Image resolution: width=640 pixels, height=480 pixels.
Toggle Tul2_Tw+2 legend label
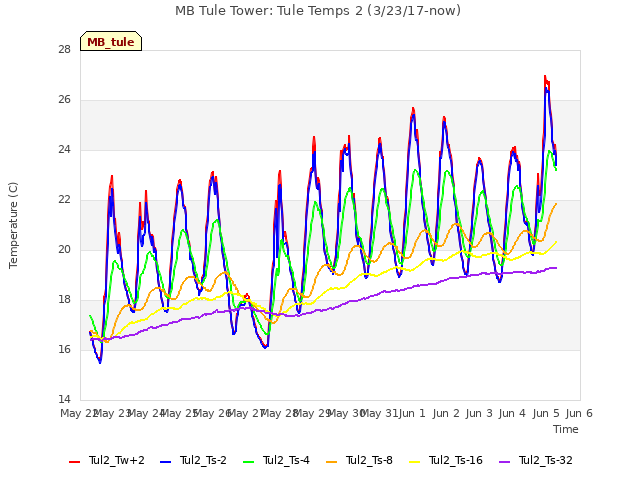click(117, 460)
